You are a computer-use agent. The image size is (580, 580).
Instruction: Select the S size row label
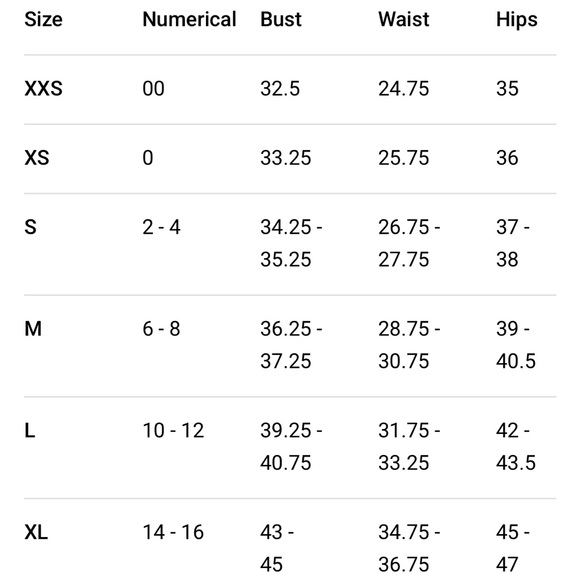click(x=30, y=227)
